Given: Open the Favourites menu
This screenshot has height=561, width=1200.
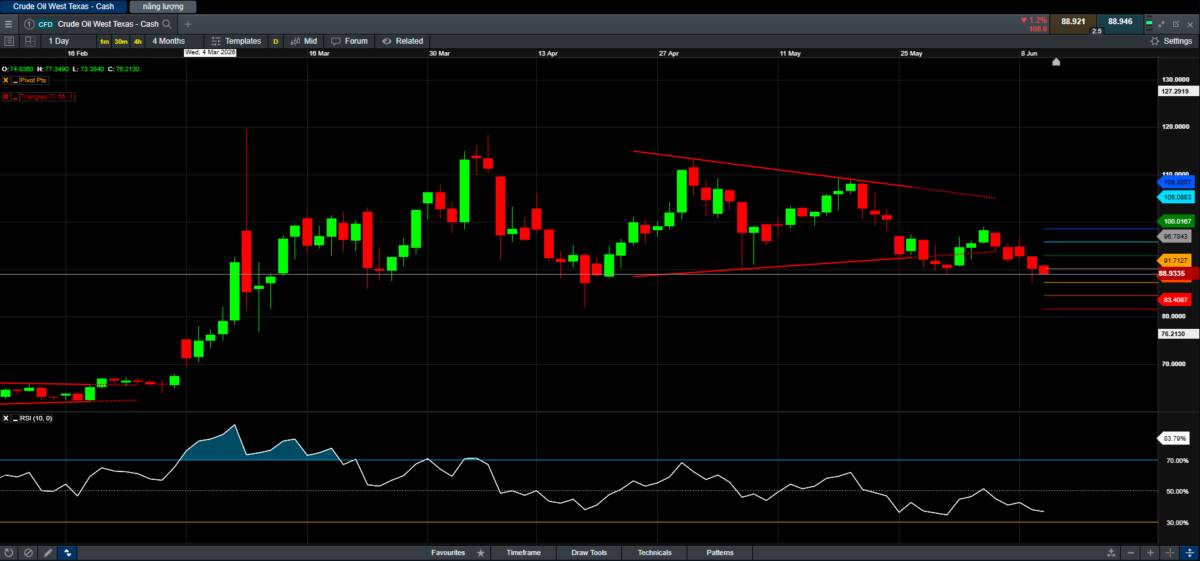Looking at the screenshot, I should click(x=448, y=552).
